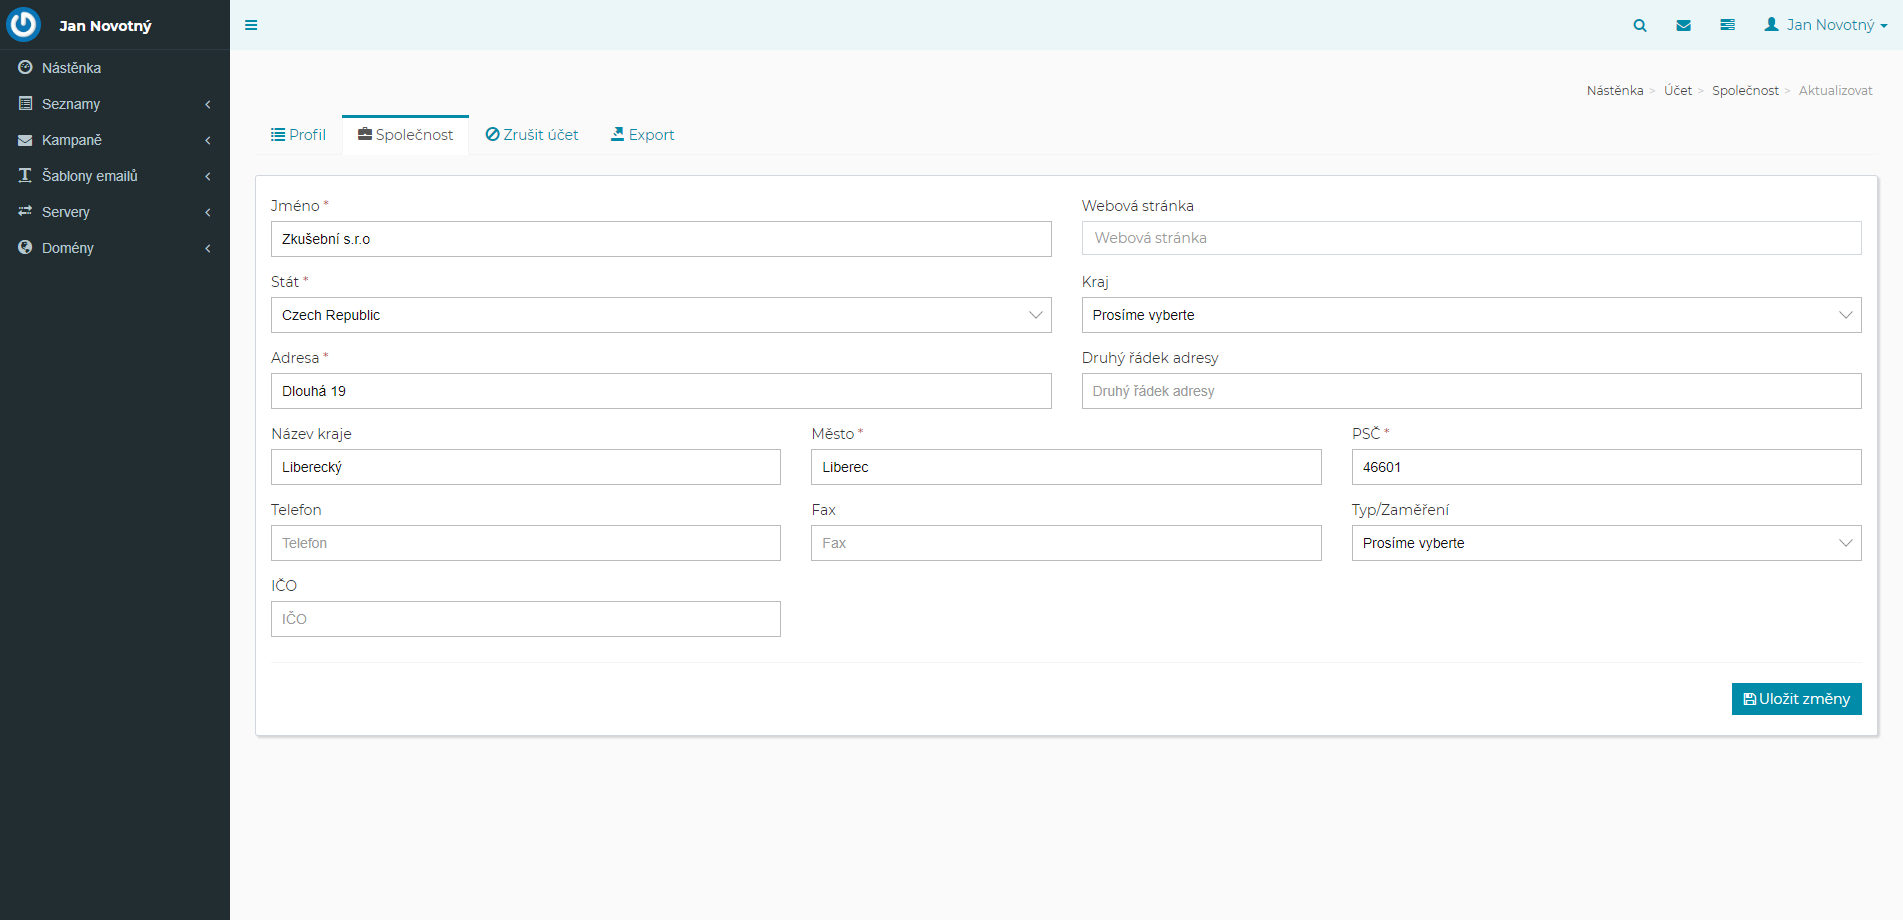Click the Export tab icon
1903x920 pixels.
617,134
